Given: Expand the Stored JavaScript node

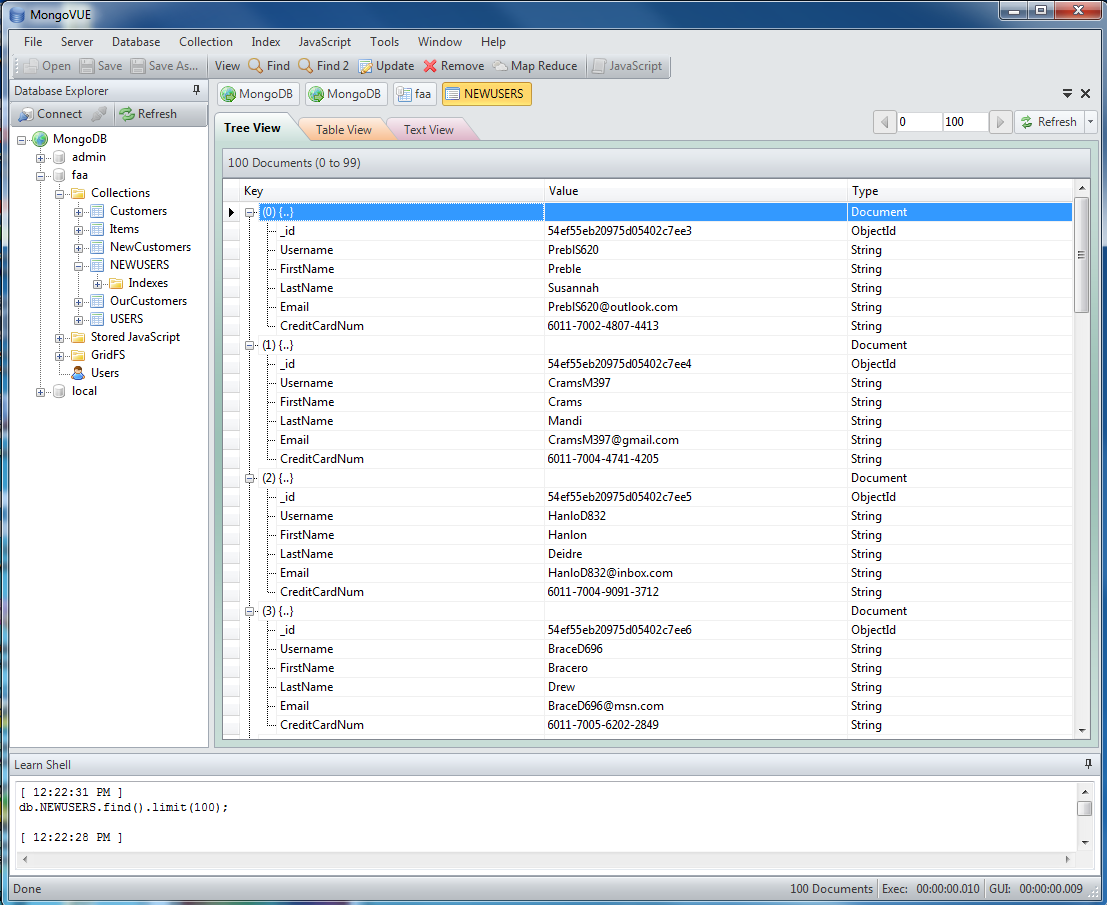Looking at the screenshot, I should 59,338.
